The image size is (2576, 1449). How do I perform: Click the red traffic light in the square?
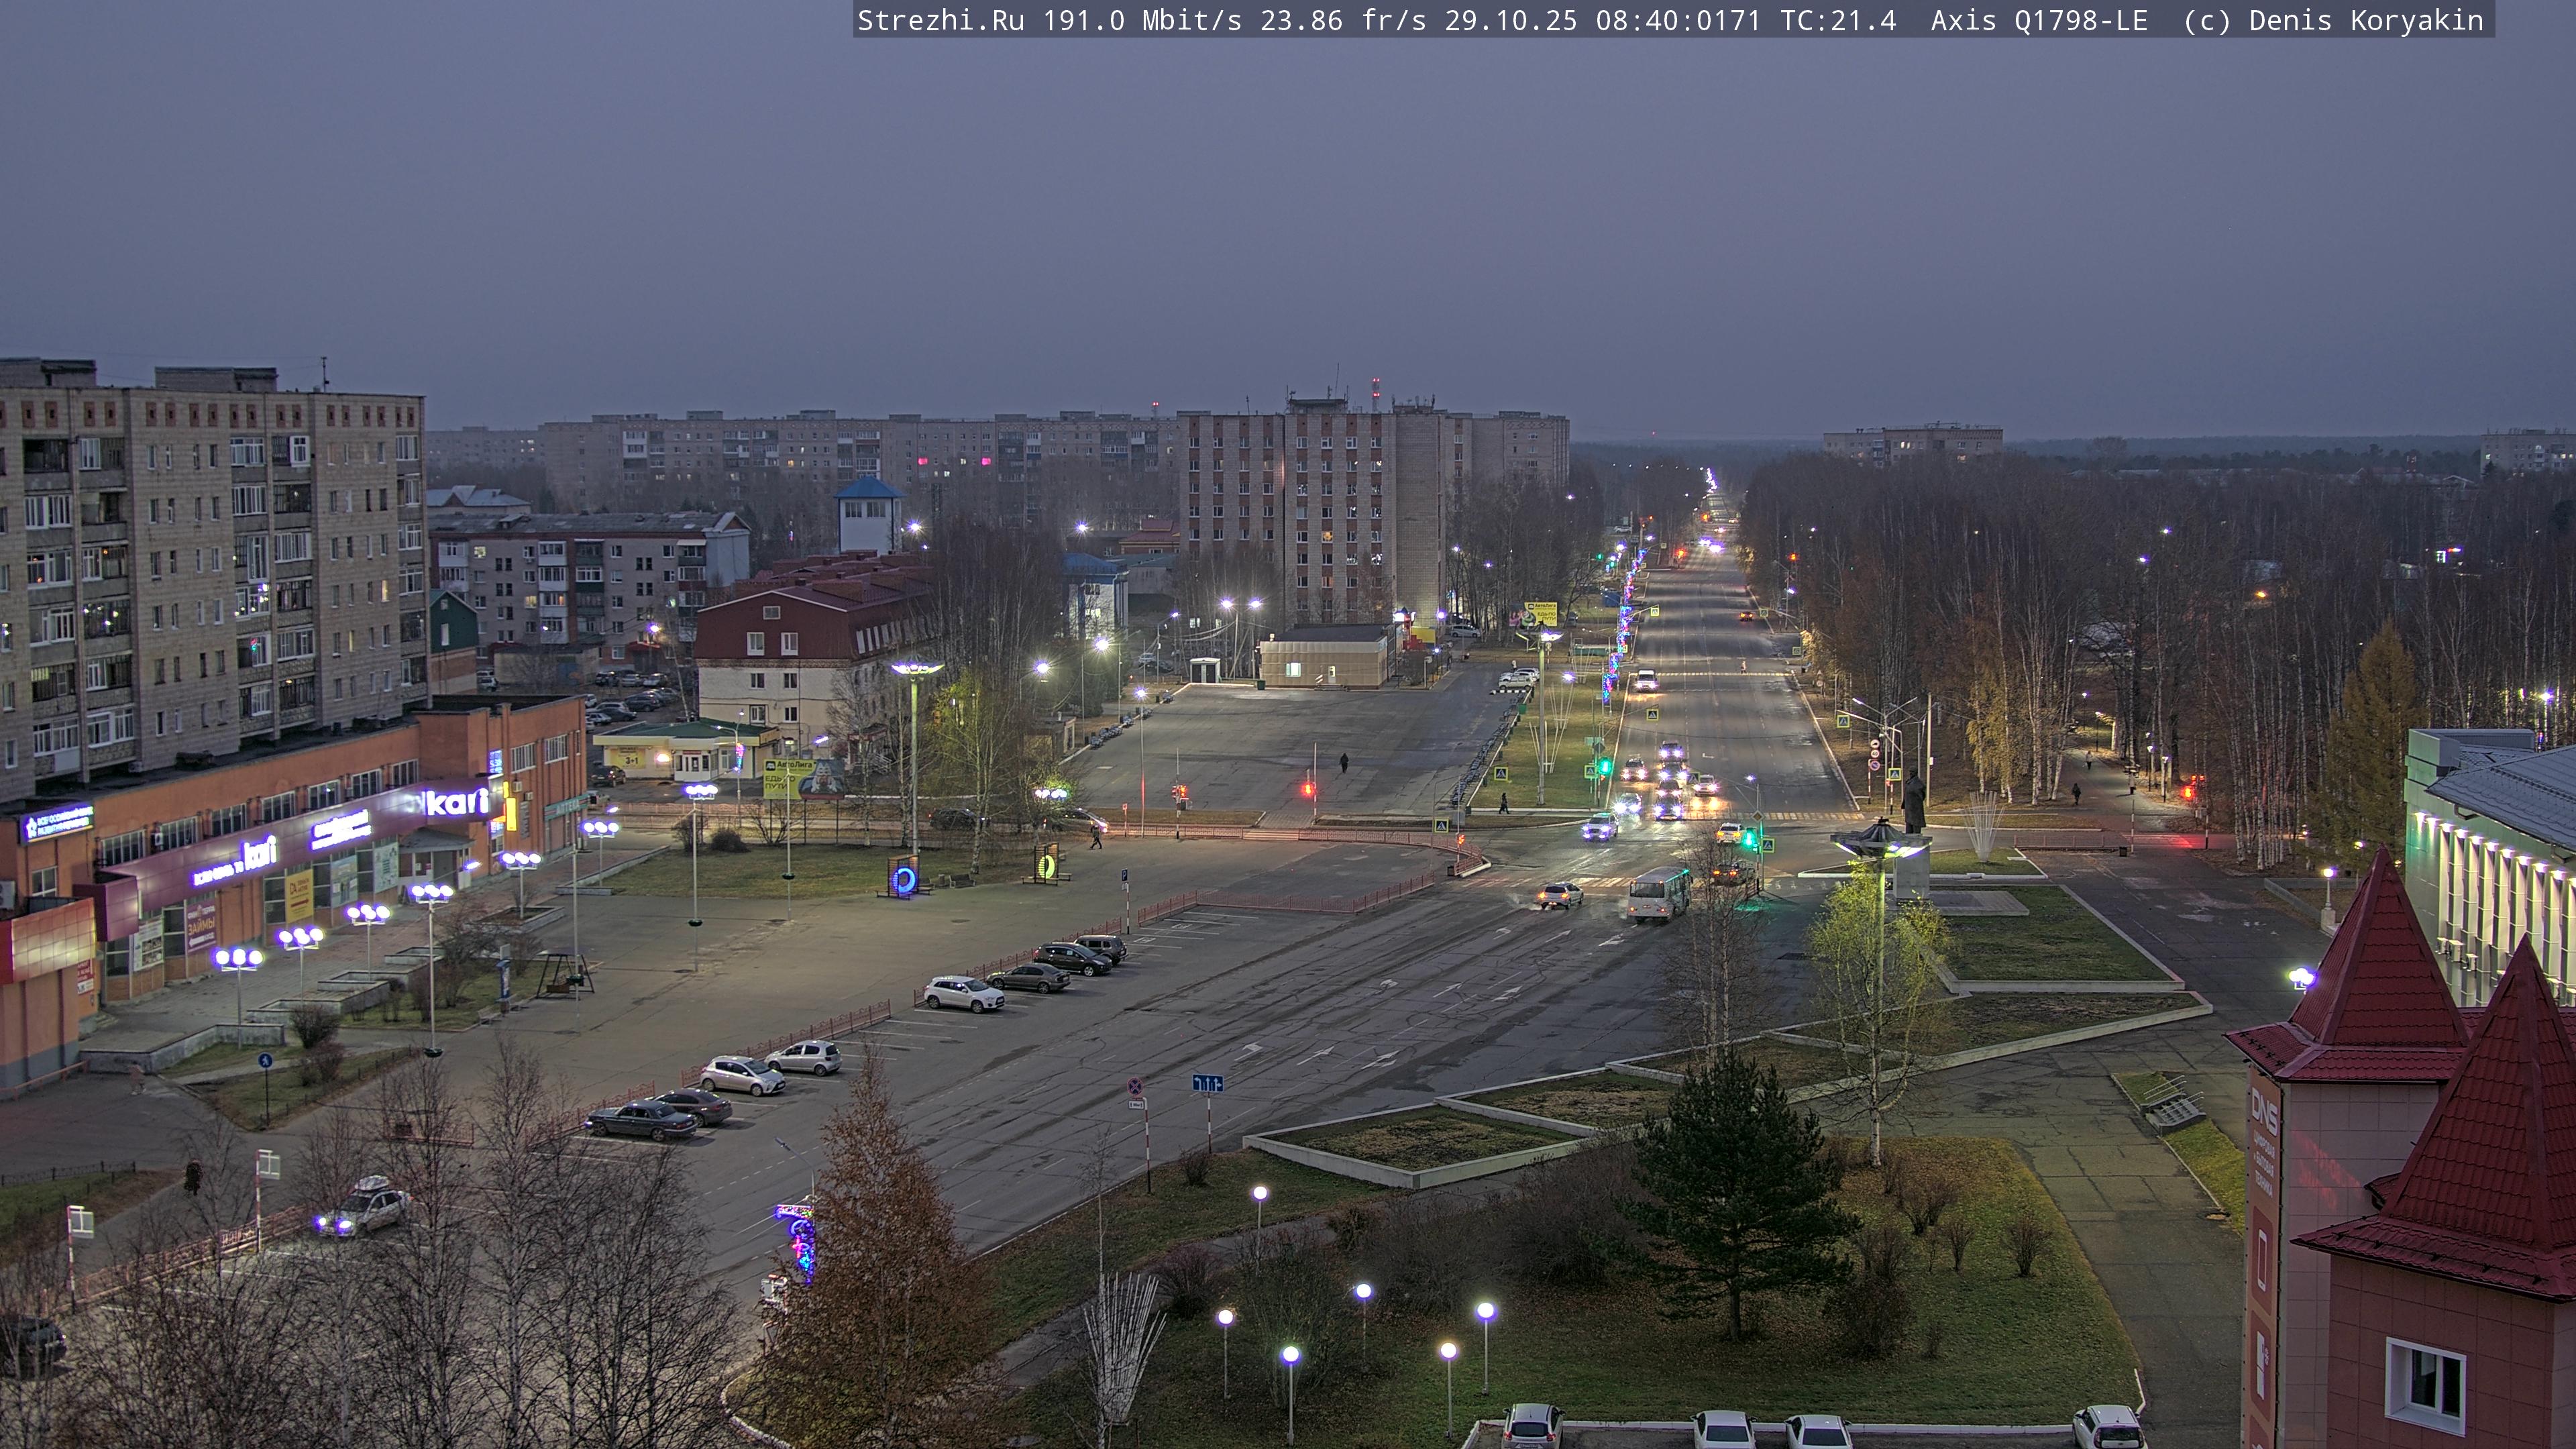point(1308,789)
